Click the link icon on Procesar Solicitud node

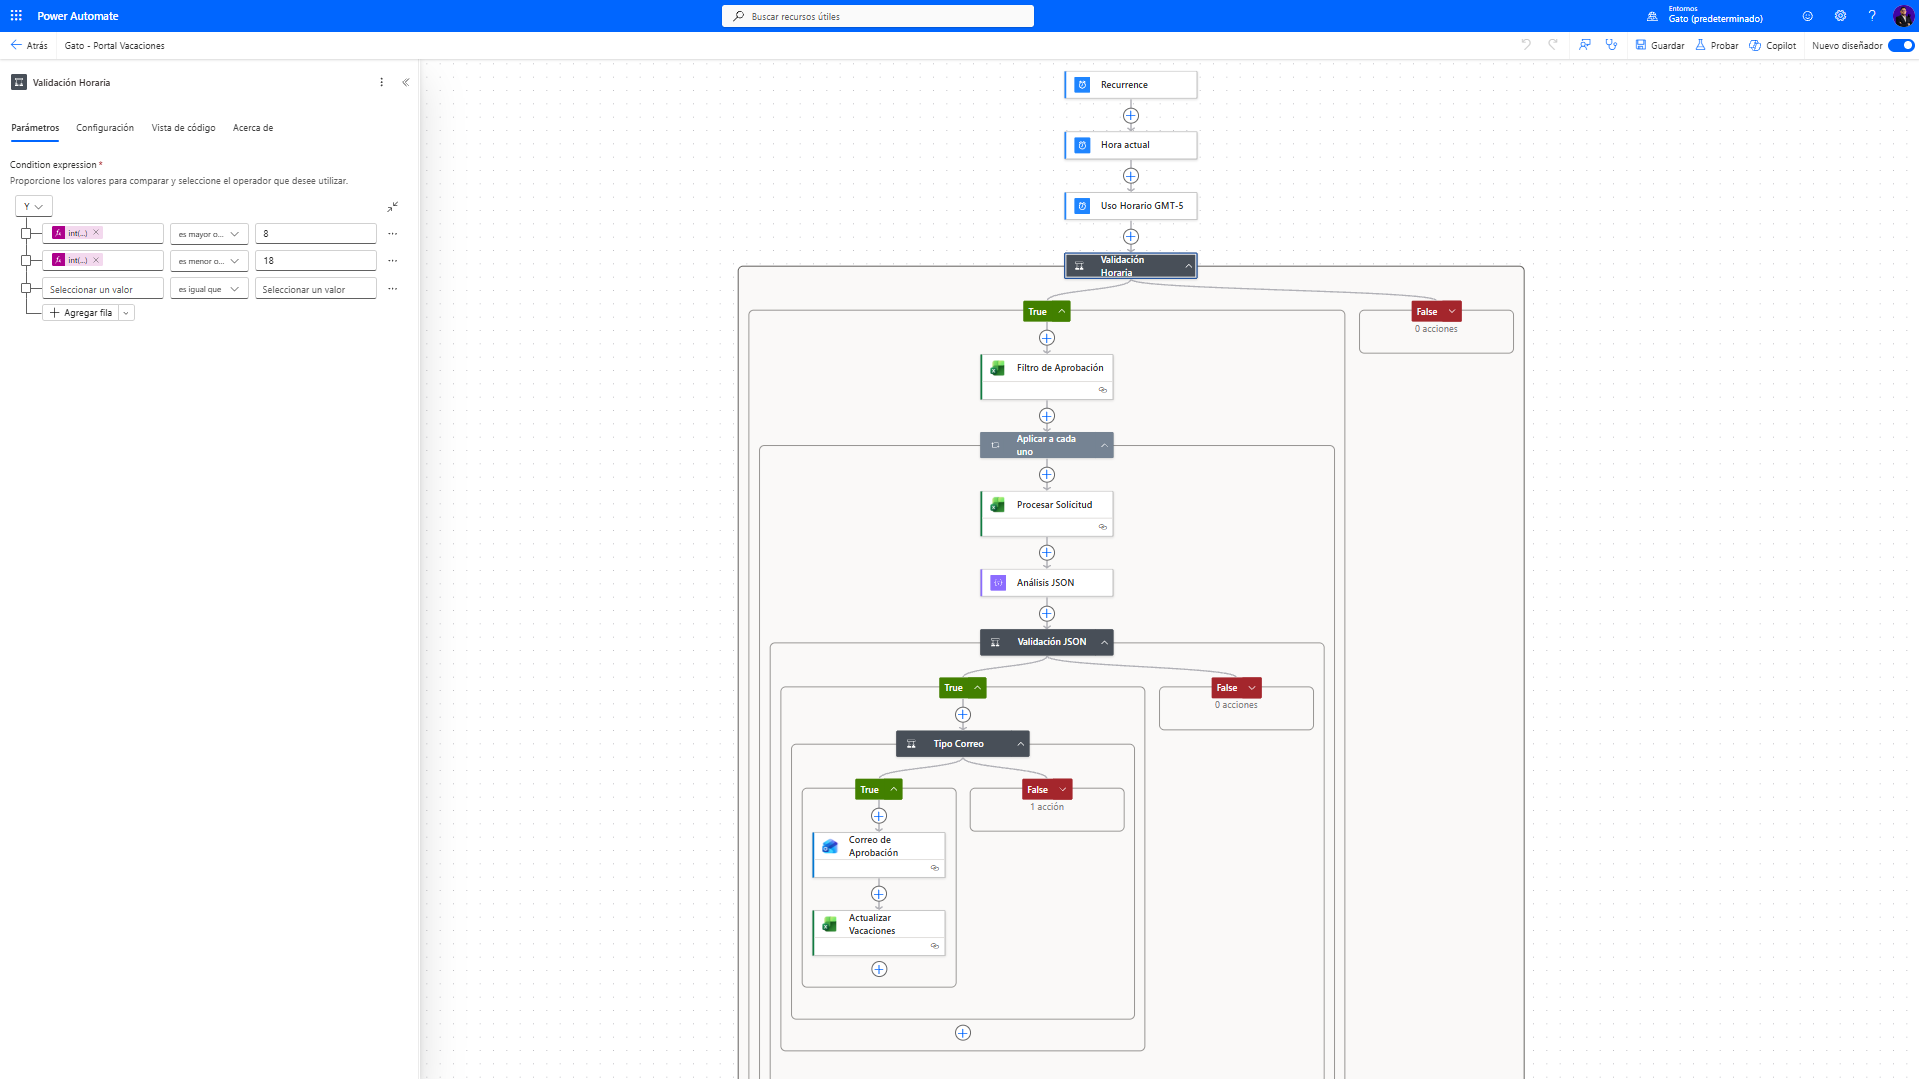(x=1102, y=527)
